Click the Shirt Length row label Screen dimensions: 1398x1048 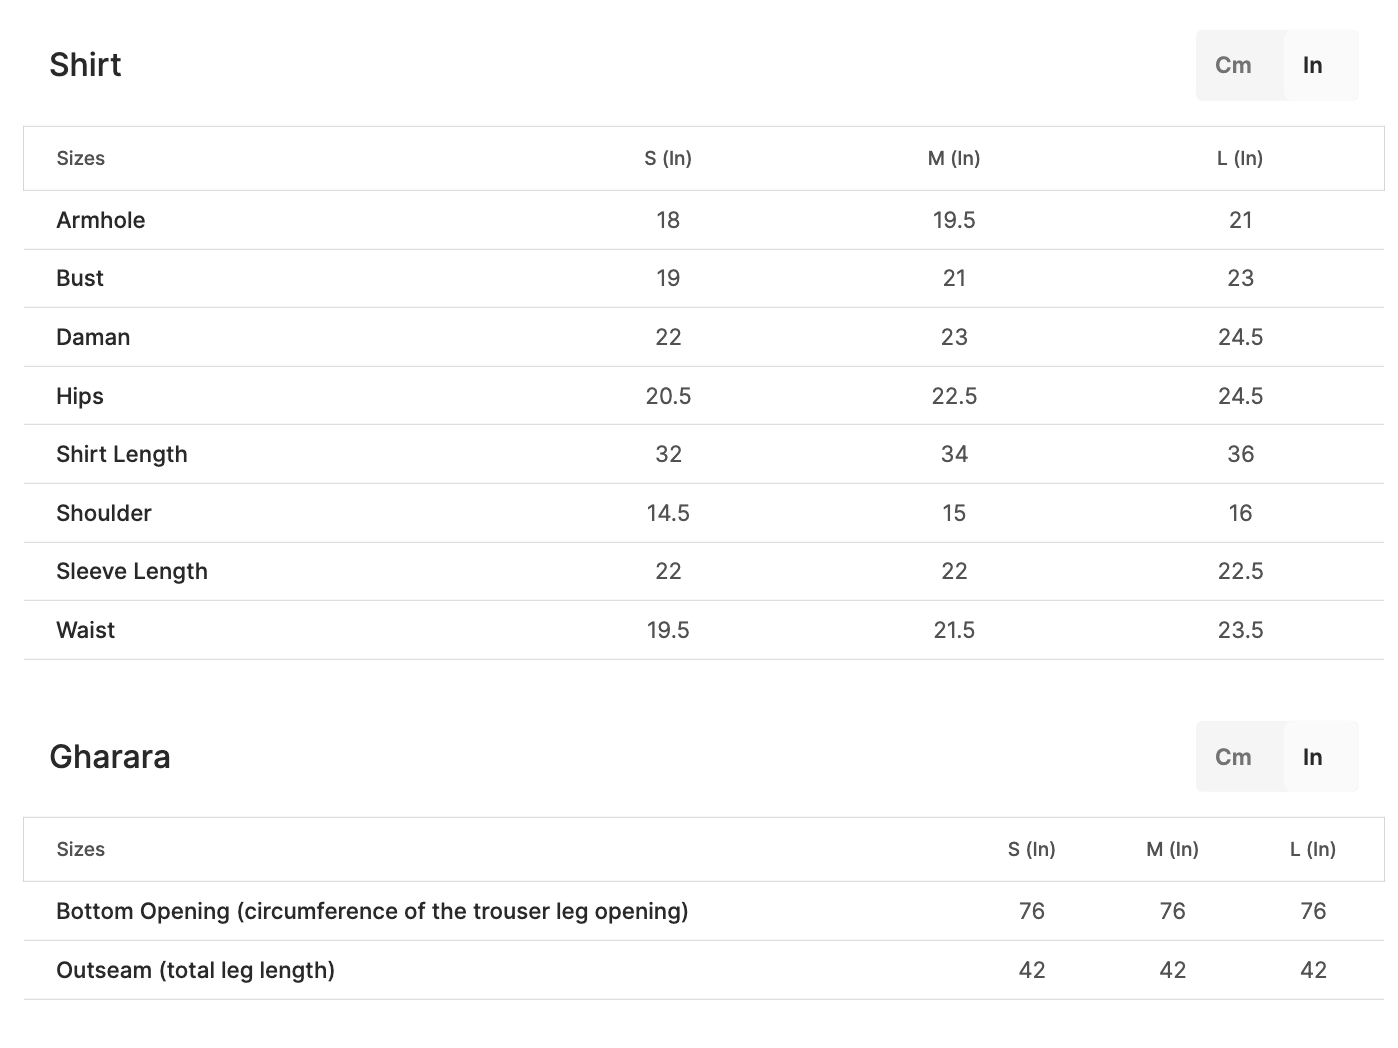122,454
